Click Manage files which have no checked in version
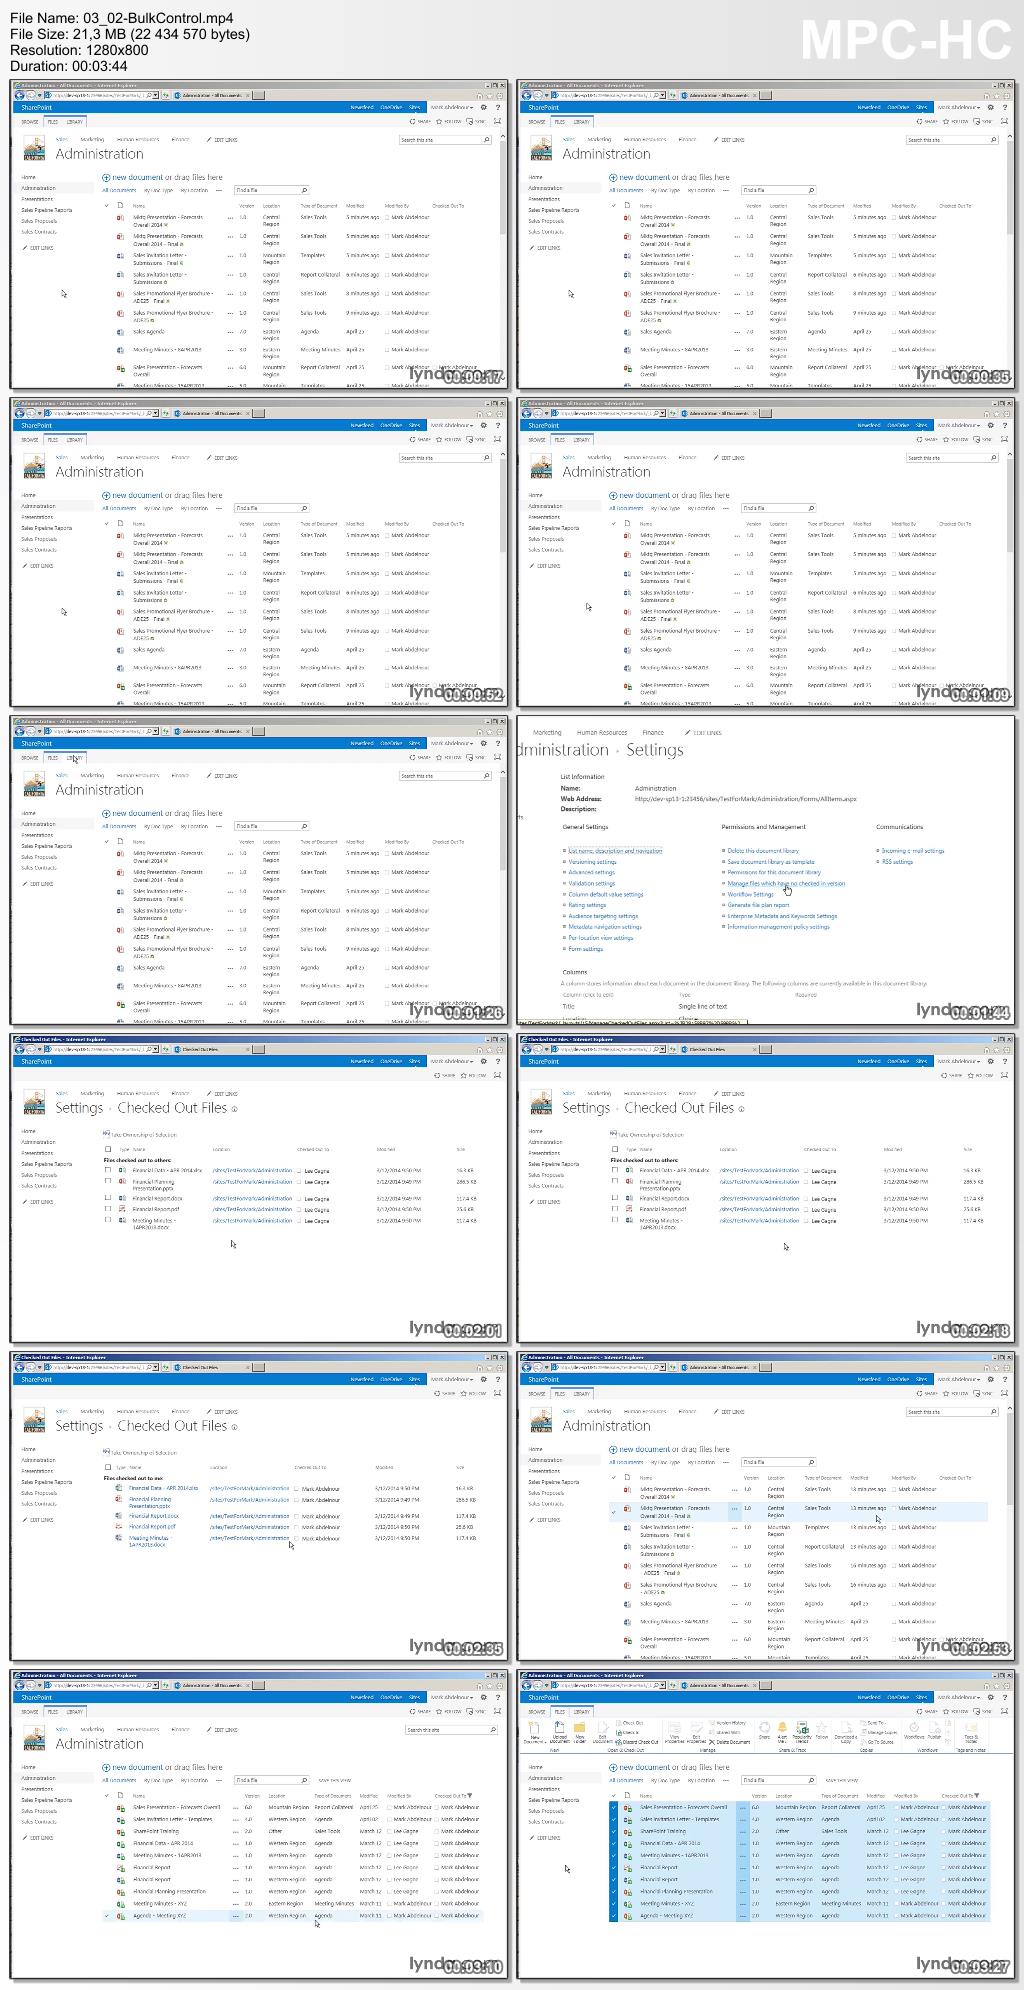Viewport: 1024px width, 1990px height. pyautogui.click(x=786, y=883)
